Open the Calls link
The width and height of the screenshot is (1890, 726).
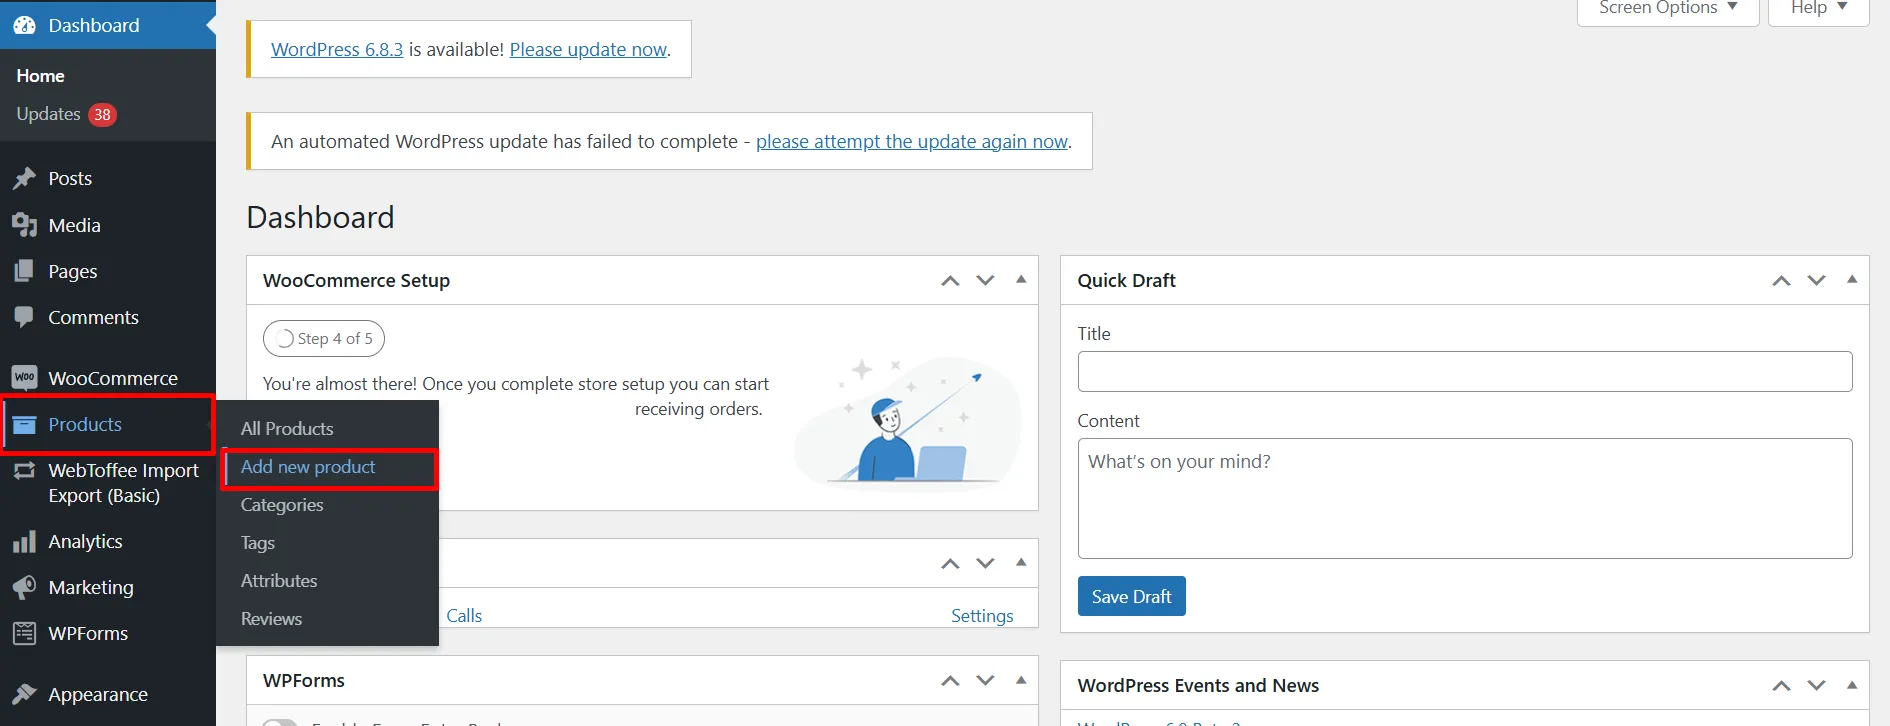point(464,616)
